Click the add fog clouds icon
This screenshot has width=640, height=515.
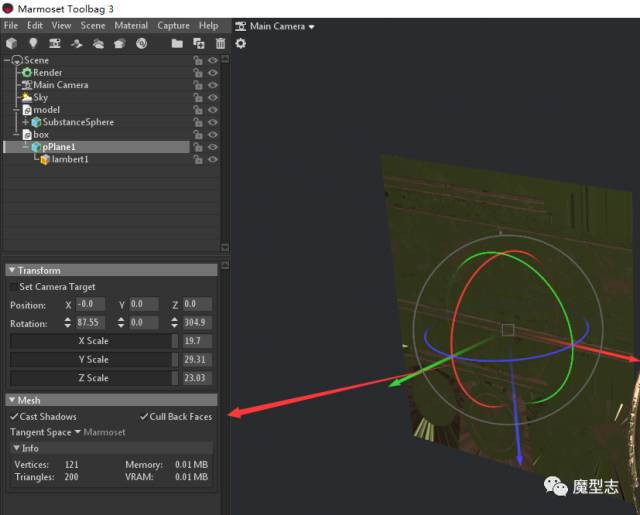click(x=98, y=43)
